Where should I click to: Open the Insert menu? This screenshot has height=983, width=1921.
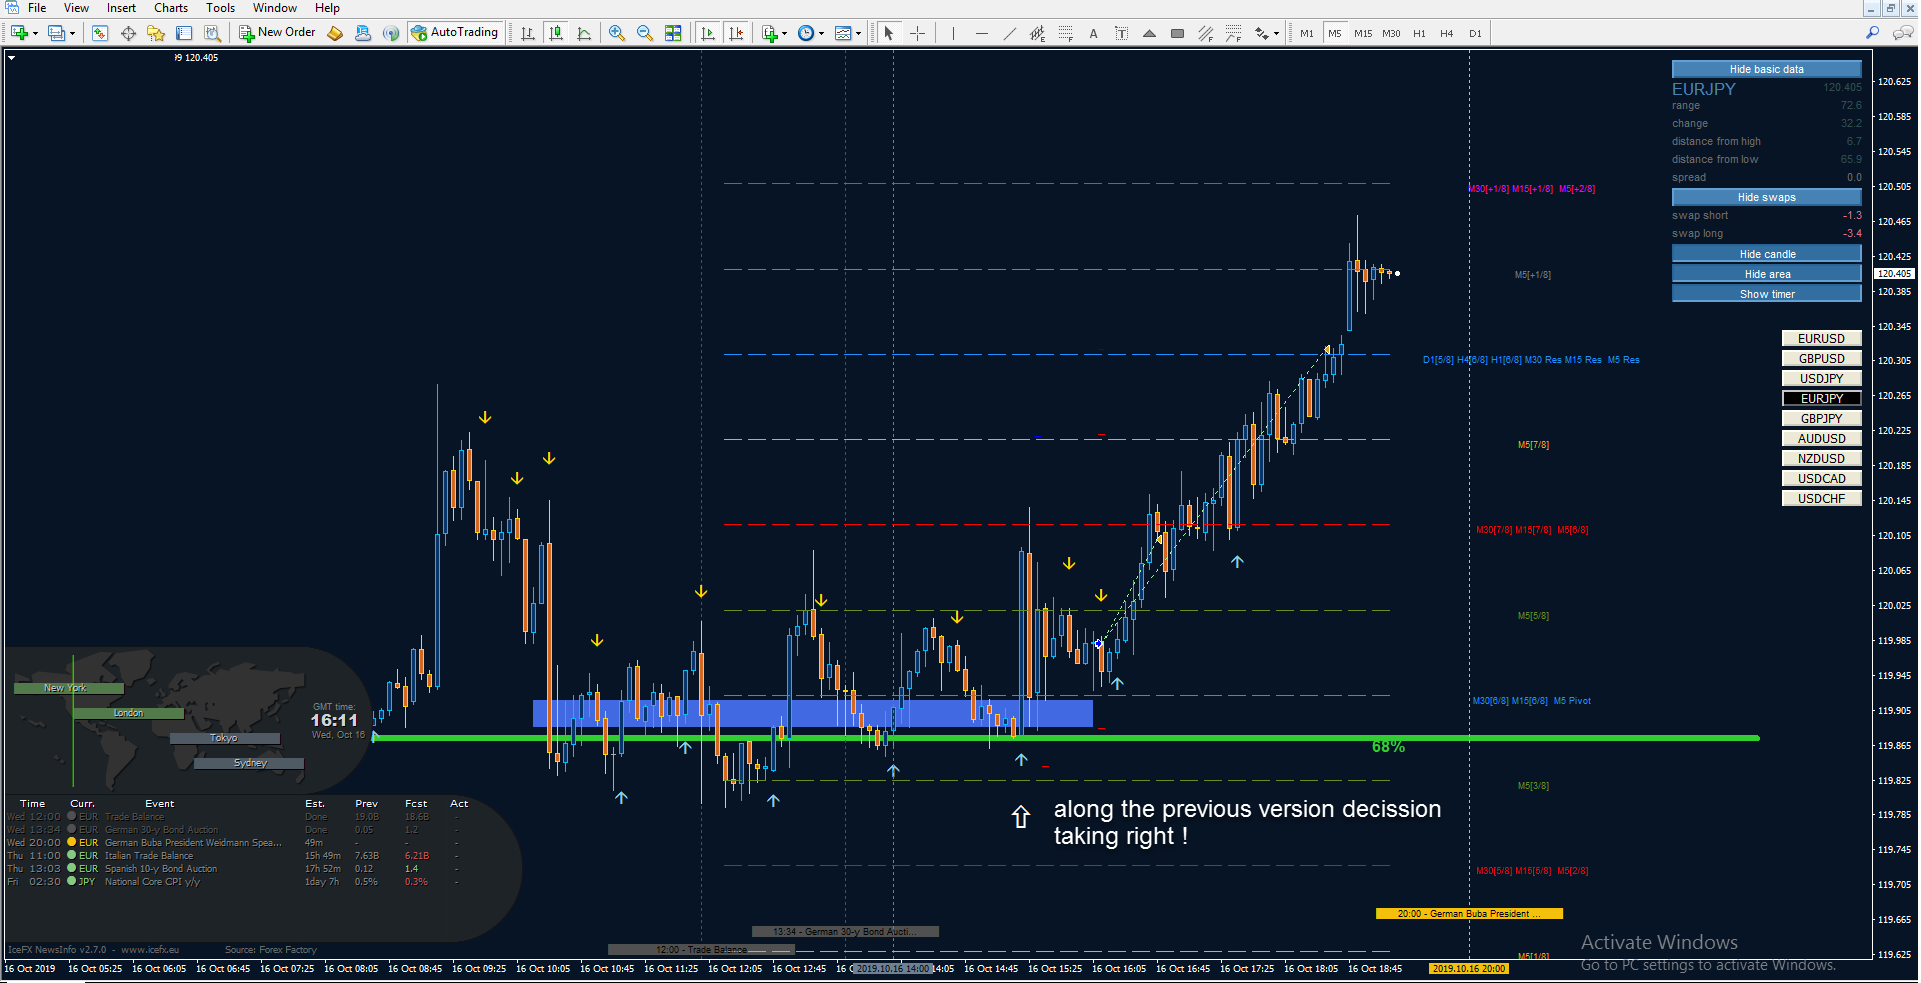[121, 8]
